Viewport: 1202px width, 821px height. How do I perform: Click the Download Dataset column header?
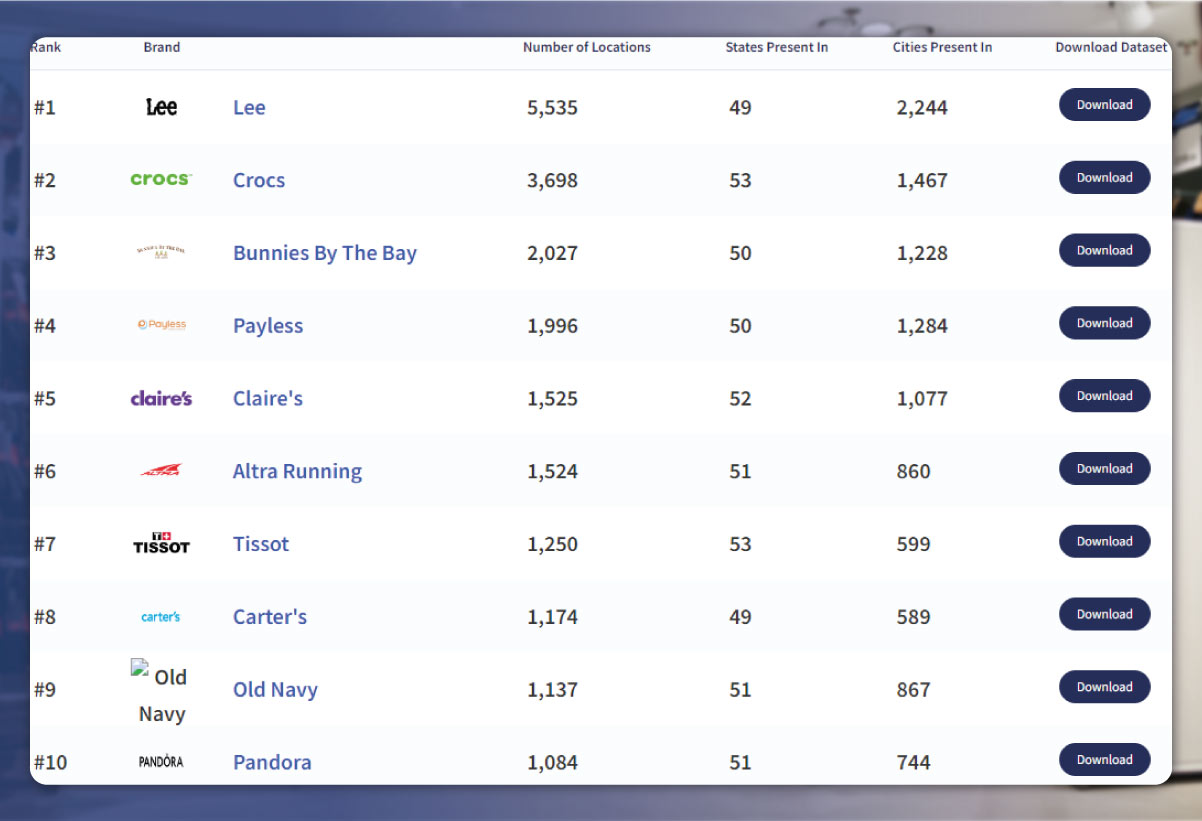pos(1111,47)
